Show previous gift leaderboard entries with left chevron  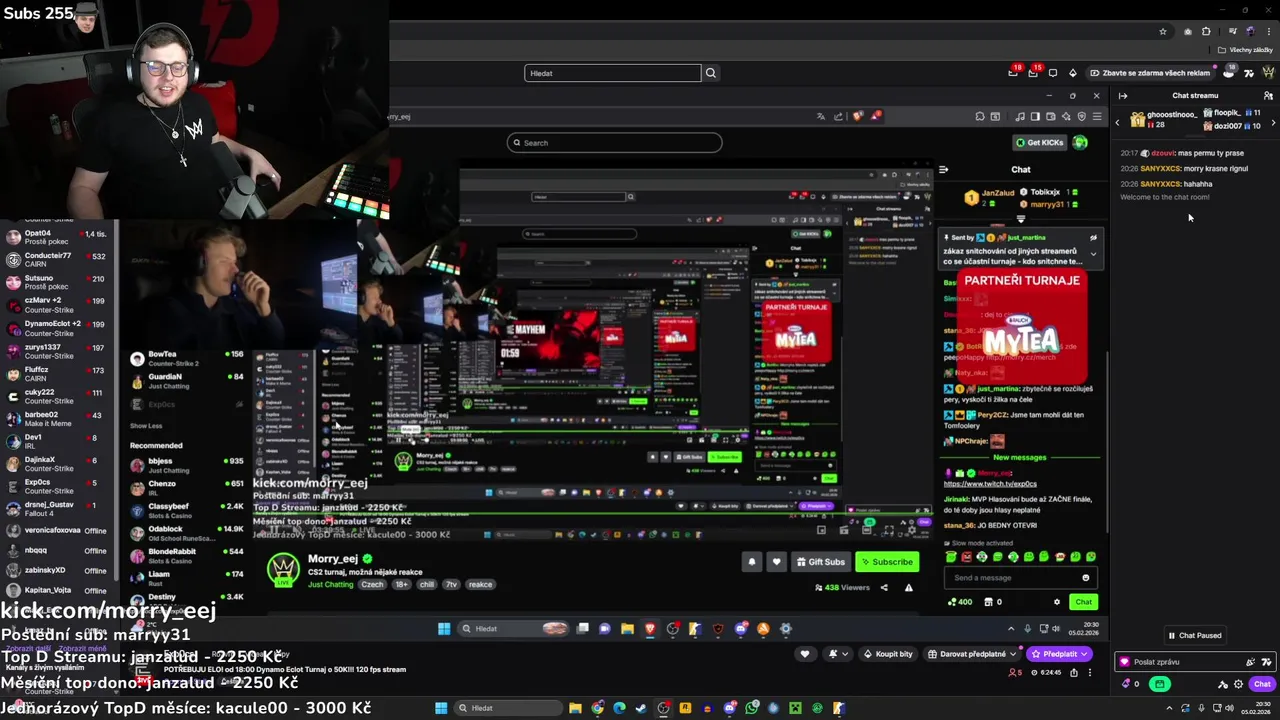point(1118,122)
